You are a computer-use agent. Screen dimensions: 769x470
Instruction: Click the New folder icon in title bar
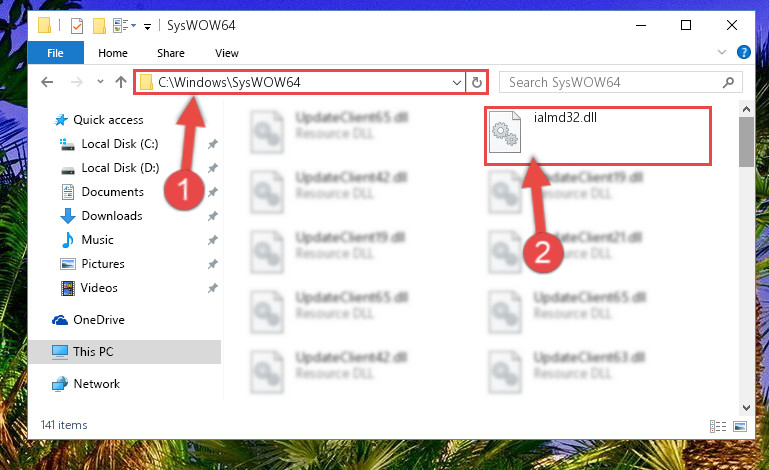(x=100, y=26)
